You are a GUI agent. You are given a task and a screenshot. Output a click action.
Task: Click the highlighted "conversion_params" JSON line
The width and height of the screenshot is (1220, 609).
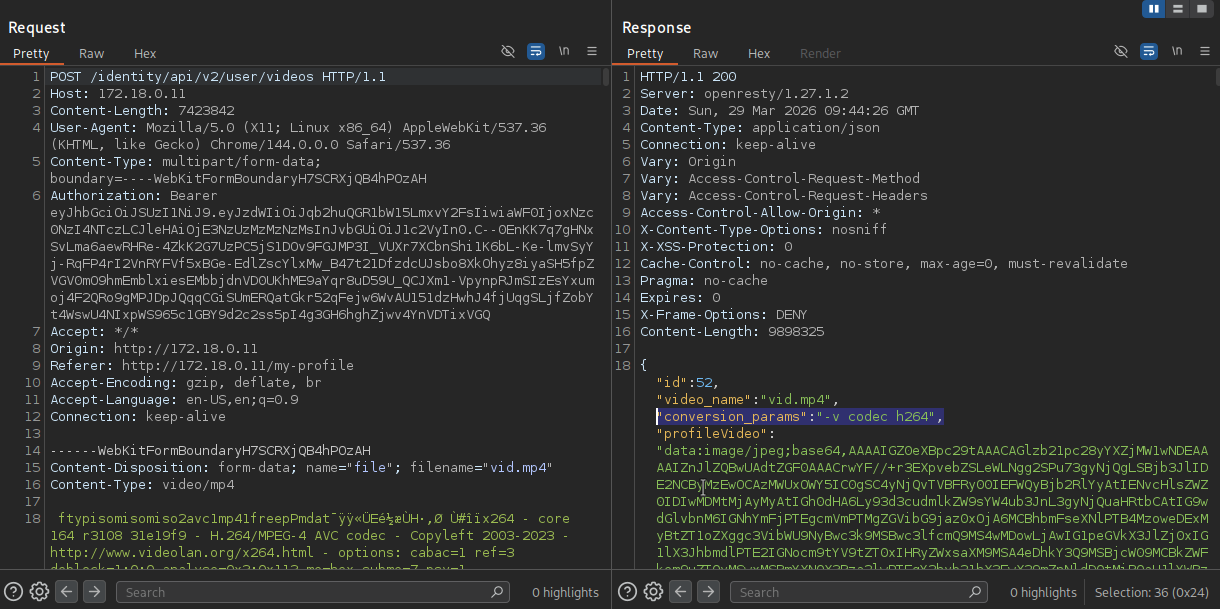[x=800, y=417]
